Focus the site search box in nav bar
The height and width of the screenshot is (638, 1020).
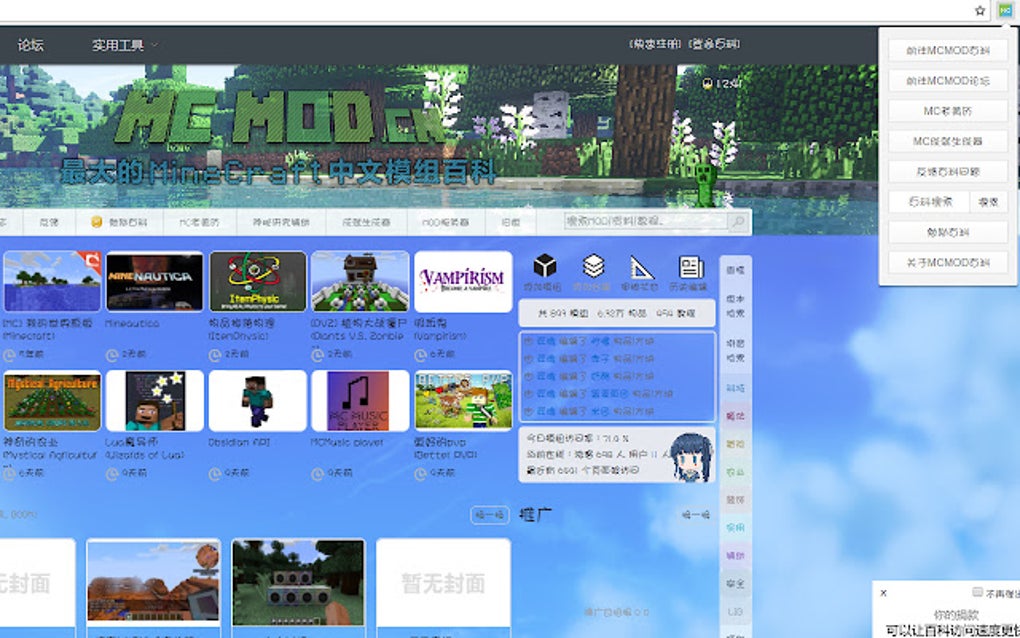[646, 222]
